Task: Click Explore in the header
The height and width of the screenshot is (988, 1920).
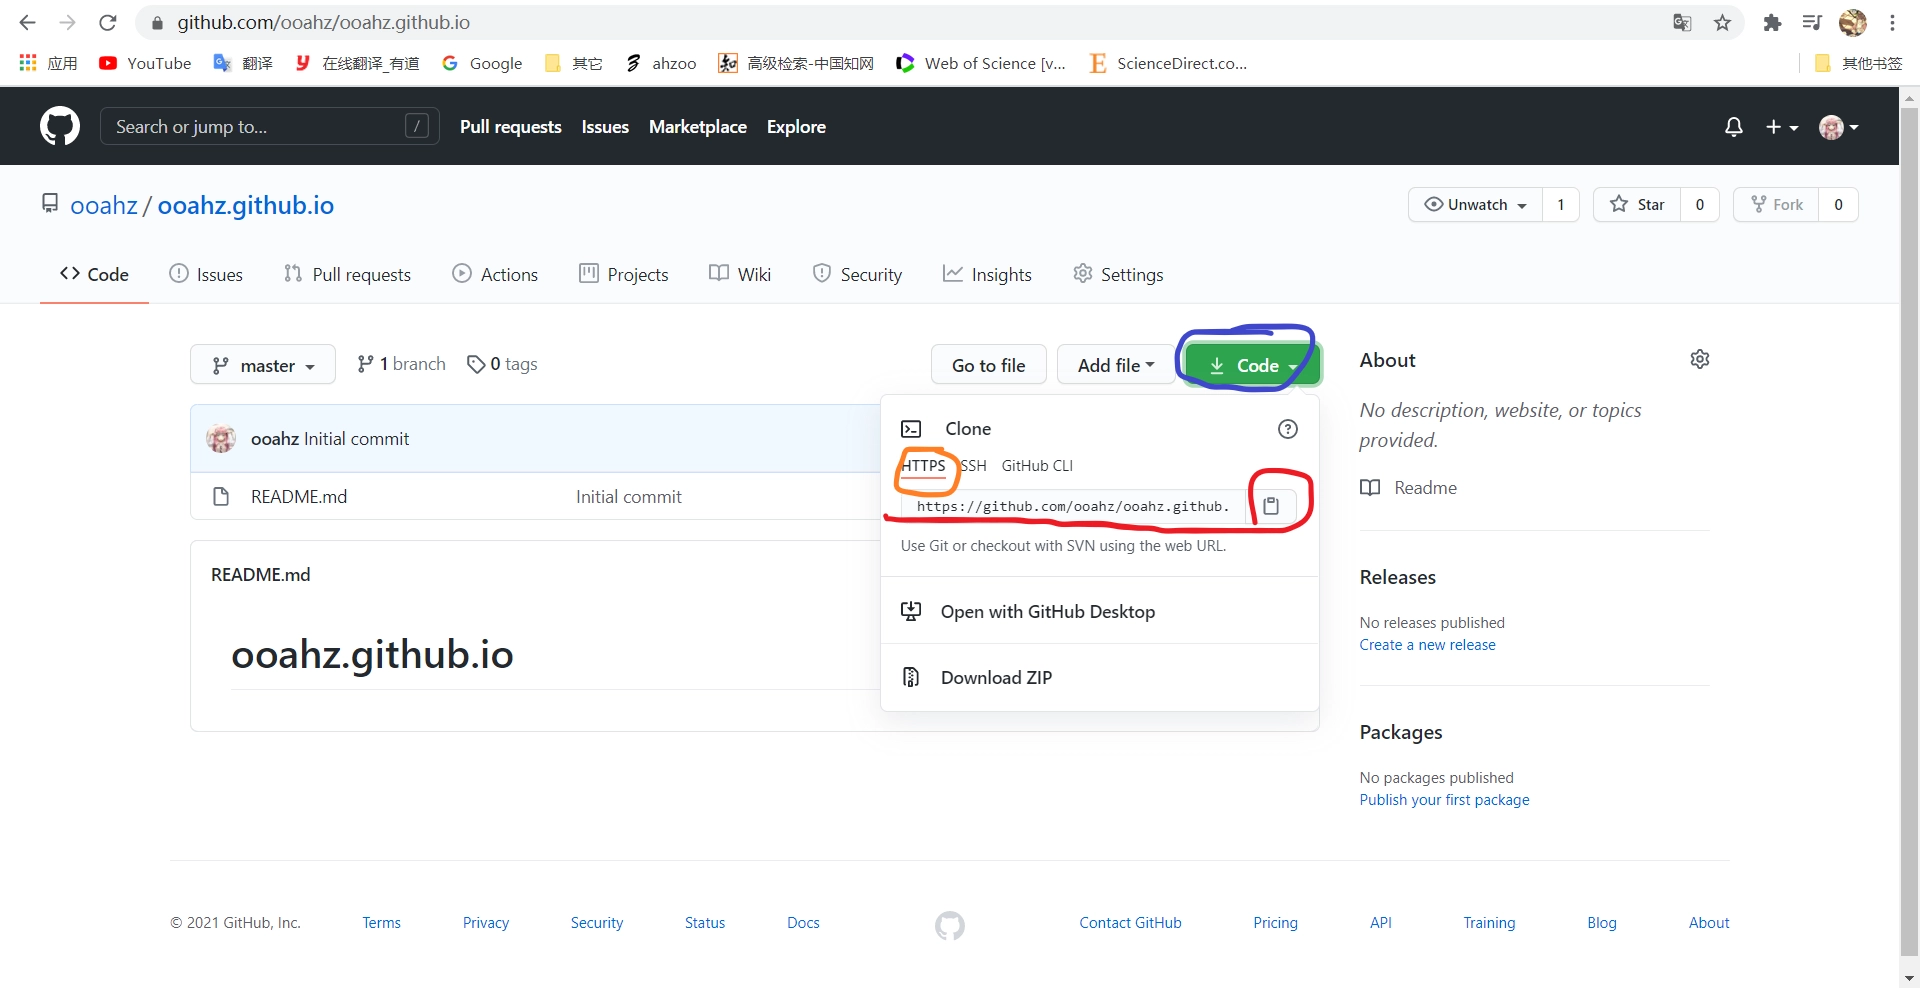Action: click(x=796, y=127)
